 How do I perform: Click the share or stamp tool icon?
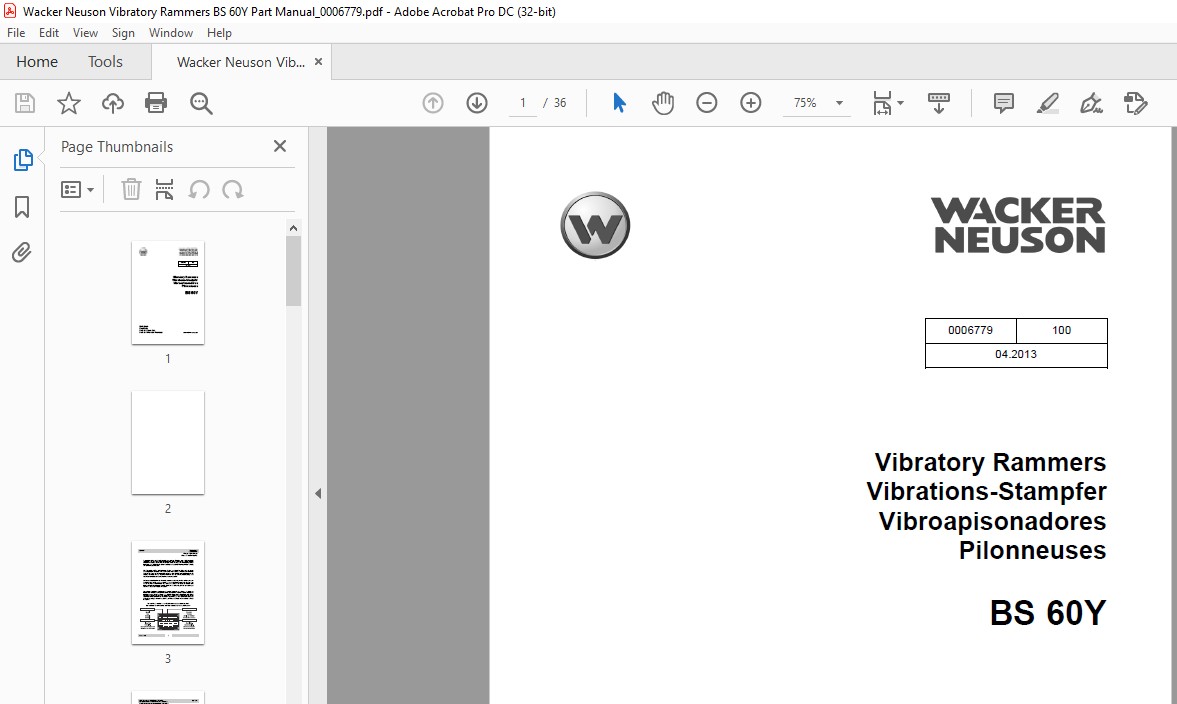pyautogui.click(x=1136, y=103)
